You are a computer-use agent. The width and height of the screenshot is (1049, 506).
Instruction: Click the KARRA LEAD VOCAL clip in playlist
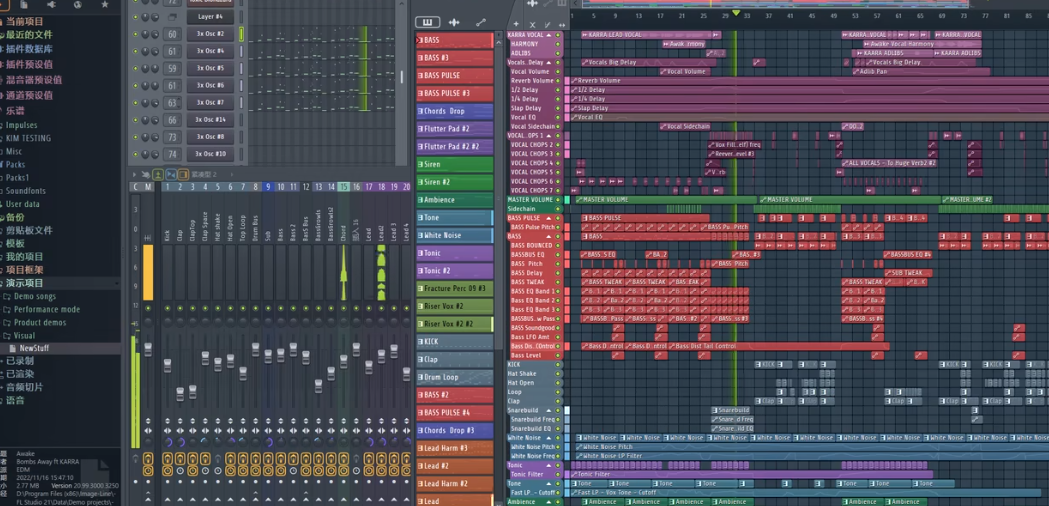(612, 35)
